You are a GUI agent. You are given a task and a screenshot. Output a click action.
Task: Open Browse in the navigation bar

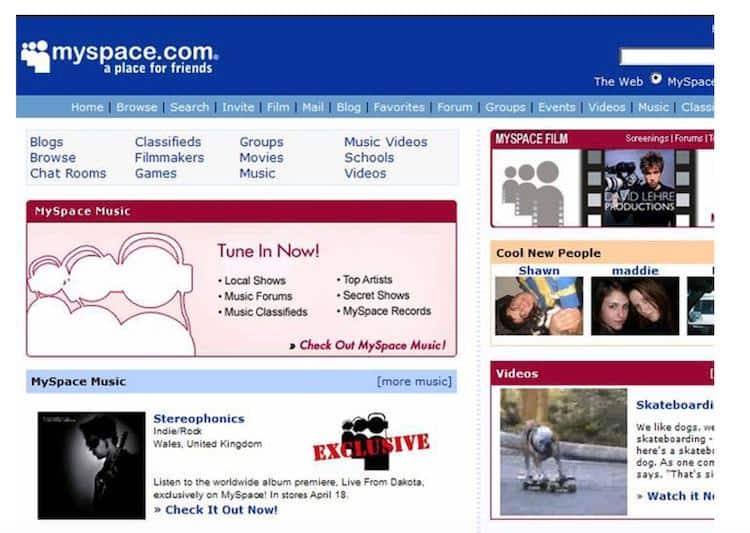pyautogui.click(x=137, y=107)
